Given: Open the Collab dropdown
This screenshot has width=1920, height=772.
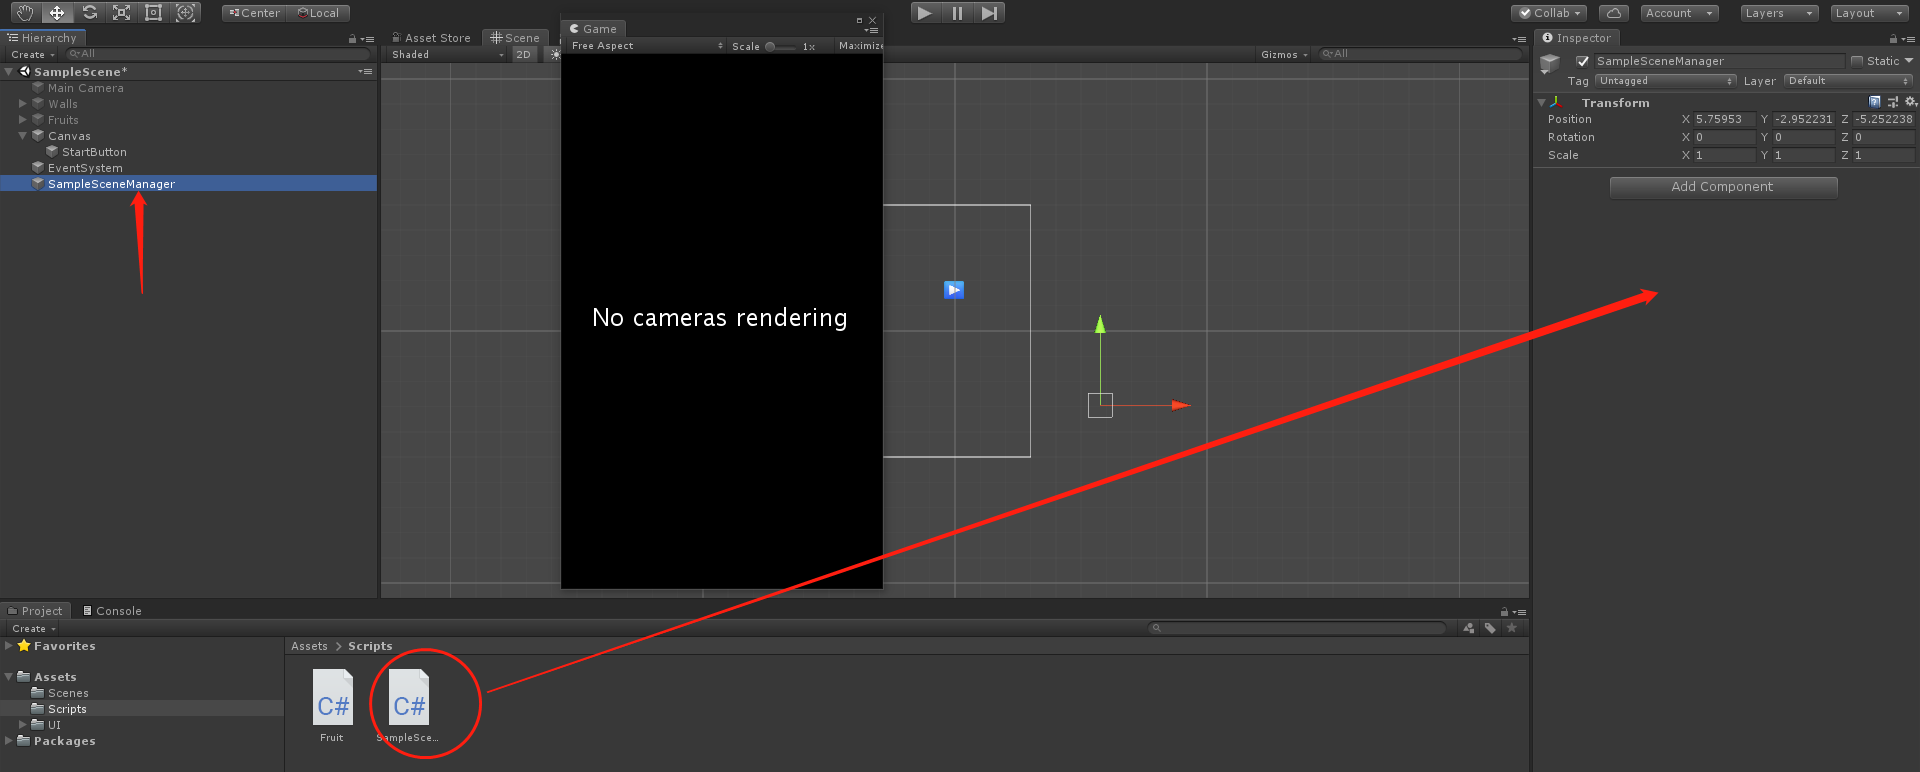Looking at the screenshot, I should pos(1550,13).
